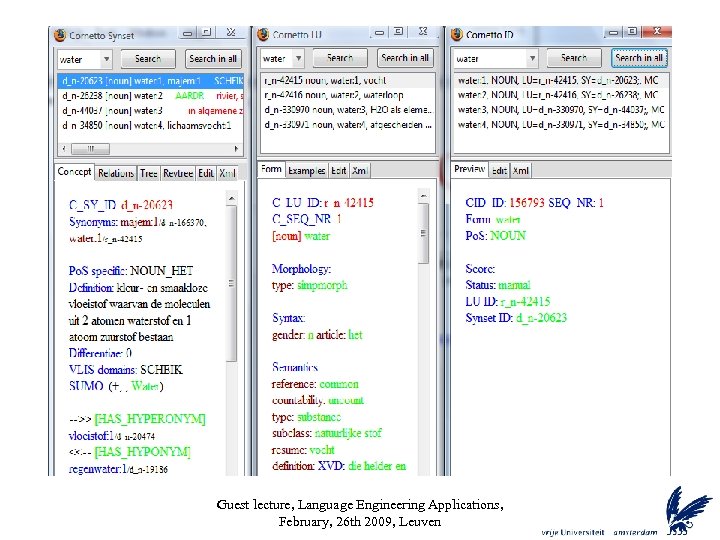Open the Edit tab in Cornetto ID
Viewport: 720px width, 540px height.
(x=499, y=170)
